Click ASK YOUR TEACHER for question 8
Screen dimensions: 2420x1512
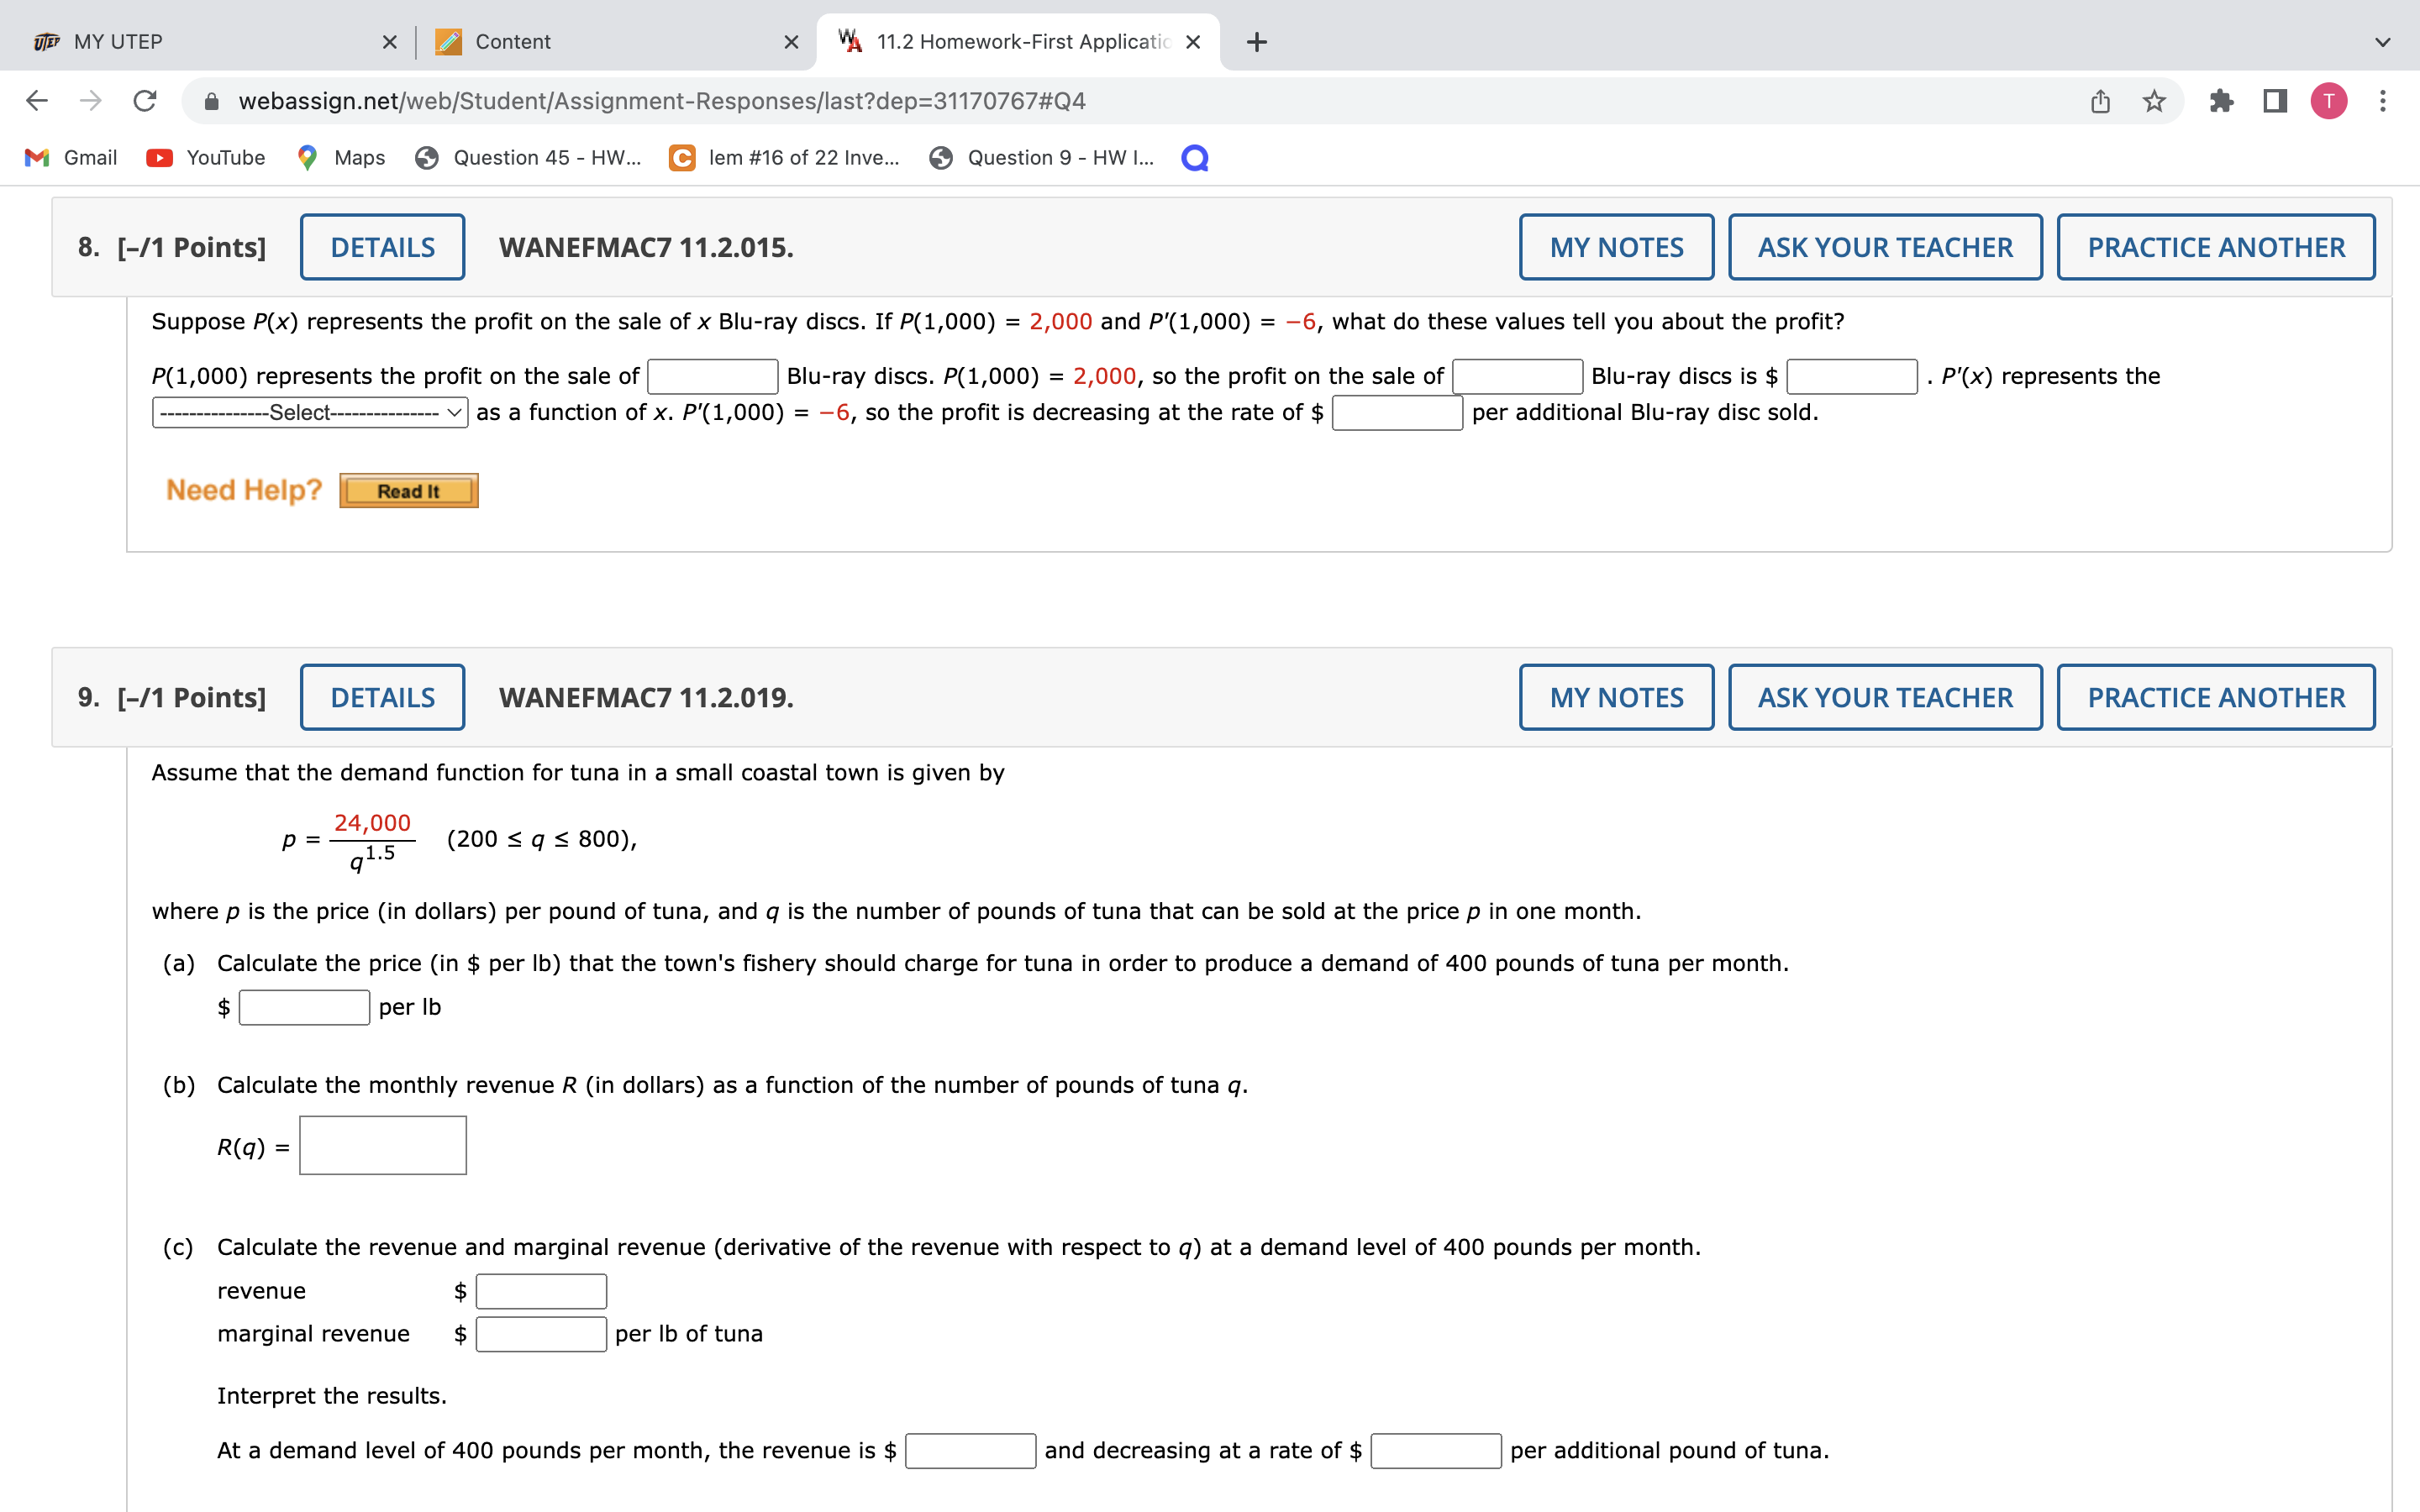point(1885,248)
